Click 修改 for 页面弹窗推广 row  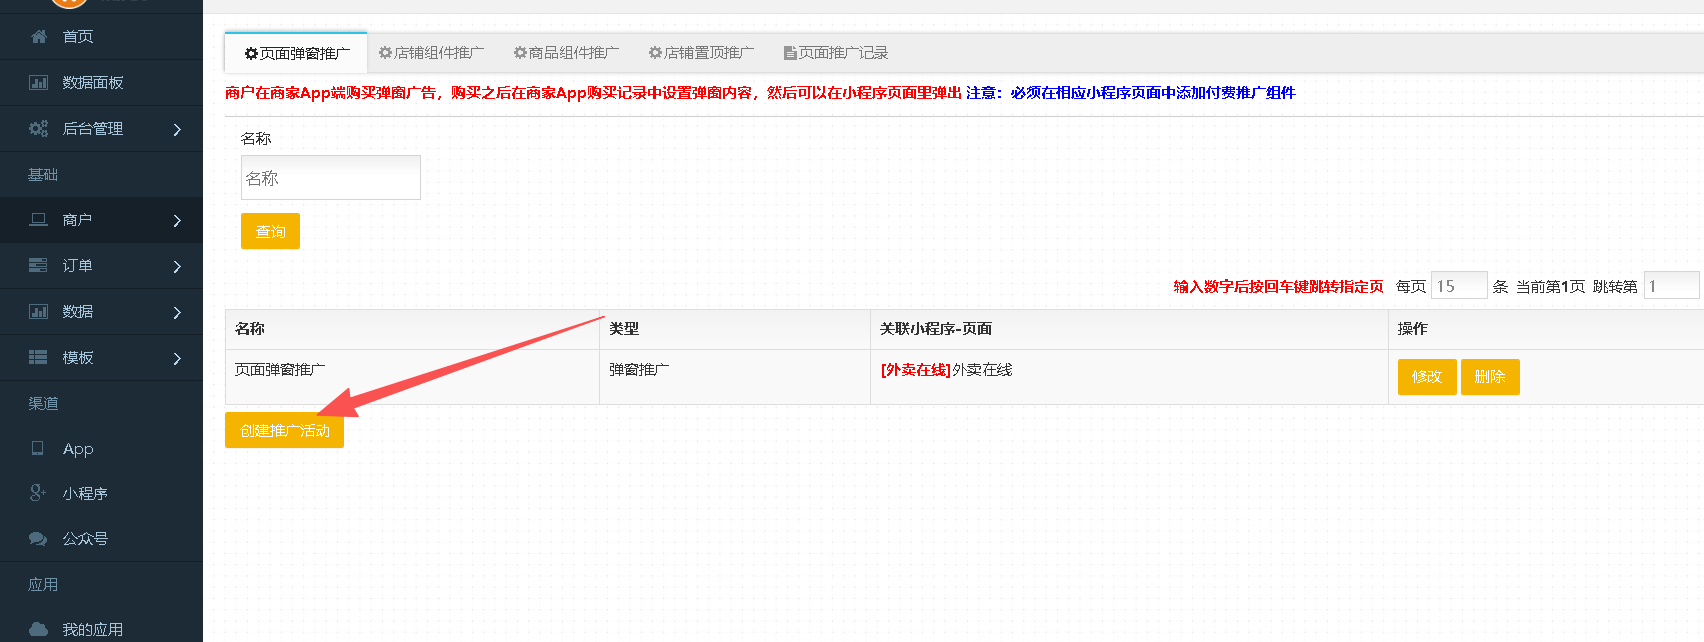[x=1426, y=377]
